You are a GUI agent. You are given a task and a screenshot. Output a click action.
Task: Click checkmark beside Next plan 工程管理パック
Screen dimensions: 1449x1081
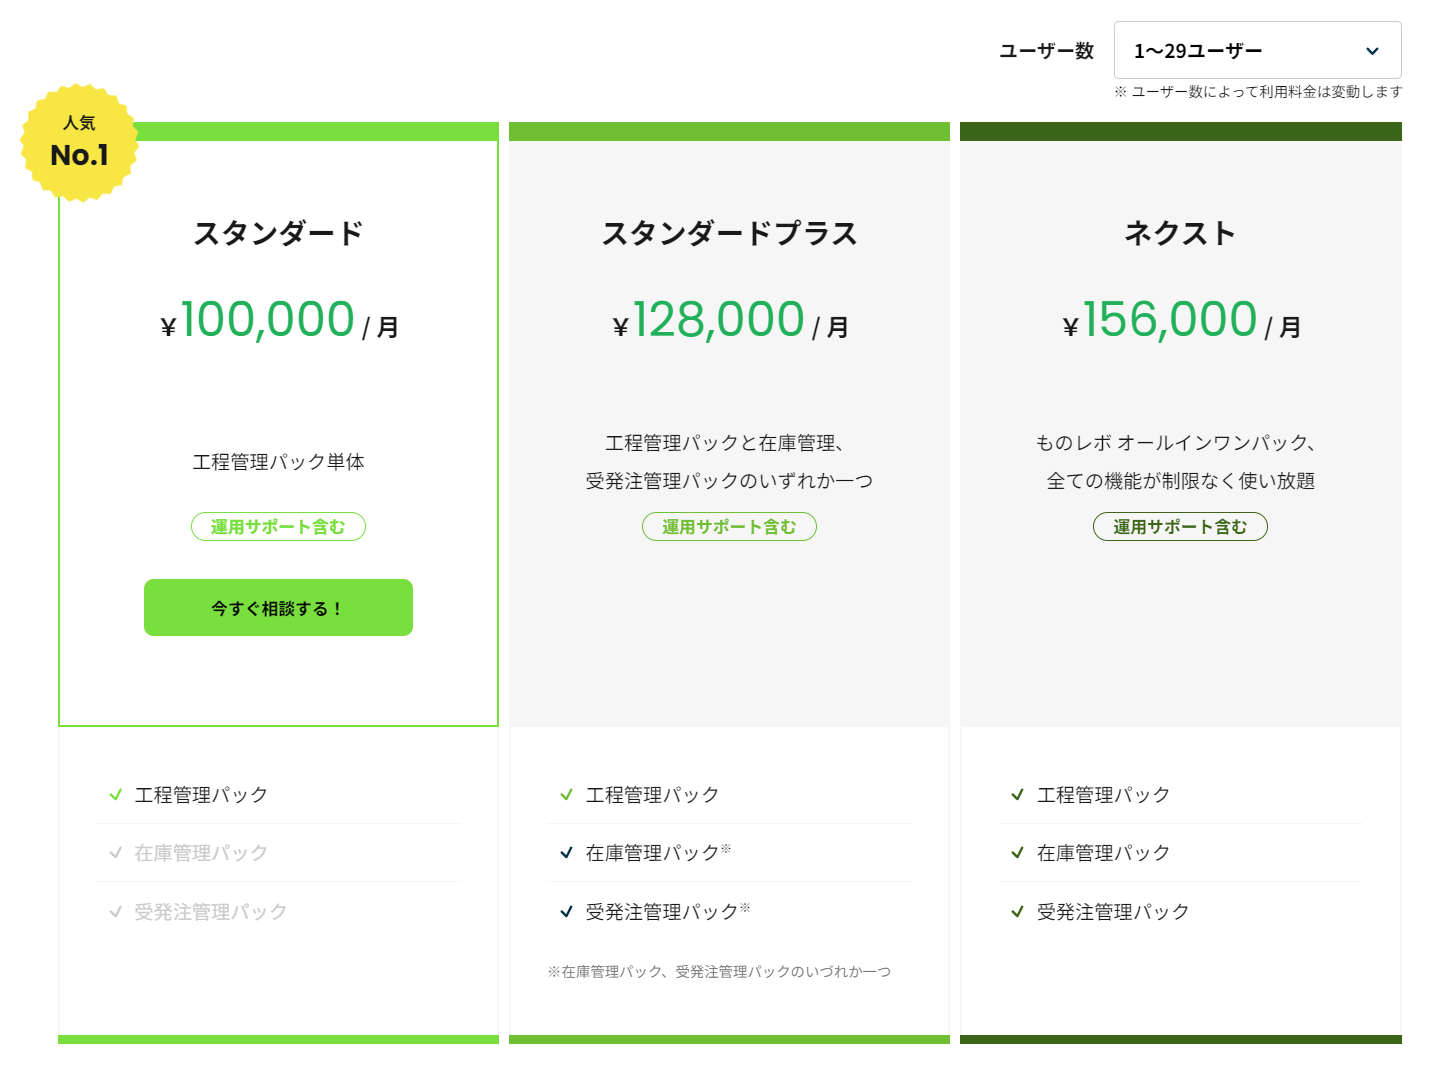point(1018,795)
